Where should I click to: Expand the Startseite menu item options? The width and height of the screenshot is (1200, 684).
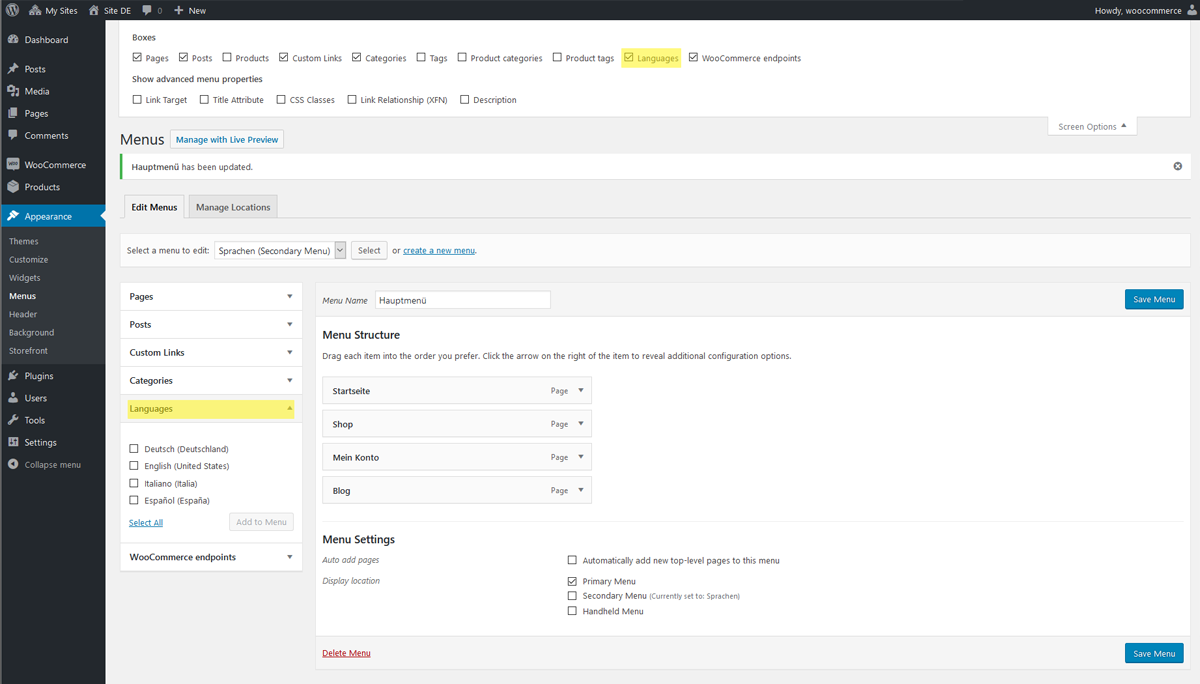(581, 391)
